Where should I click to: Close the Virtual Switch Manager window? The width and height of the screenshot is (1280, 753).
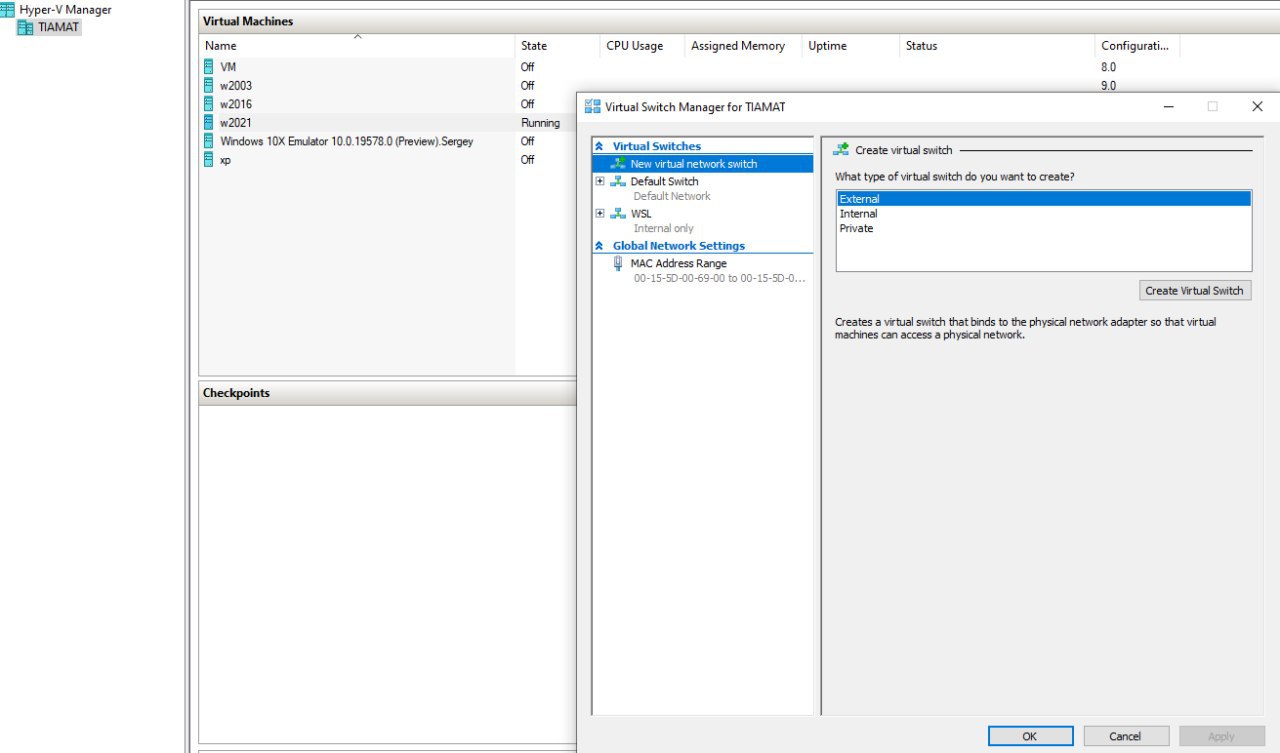[x=1257, y=106]
